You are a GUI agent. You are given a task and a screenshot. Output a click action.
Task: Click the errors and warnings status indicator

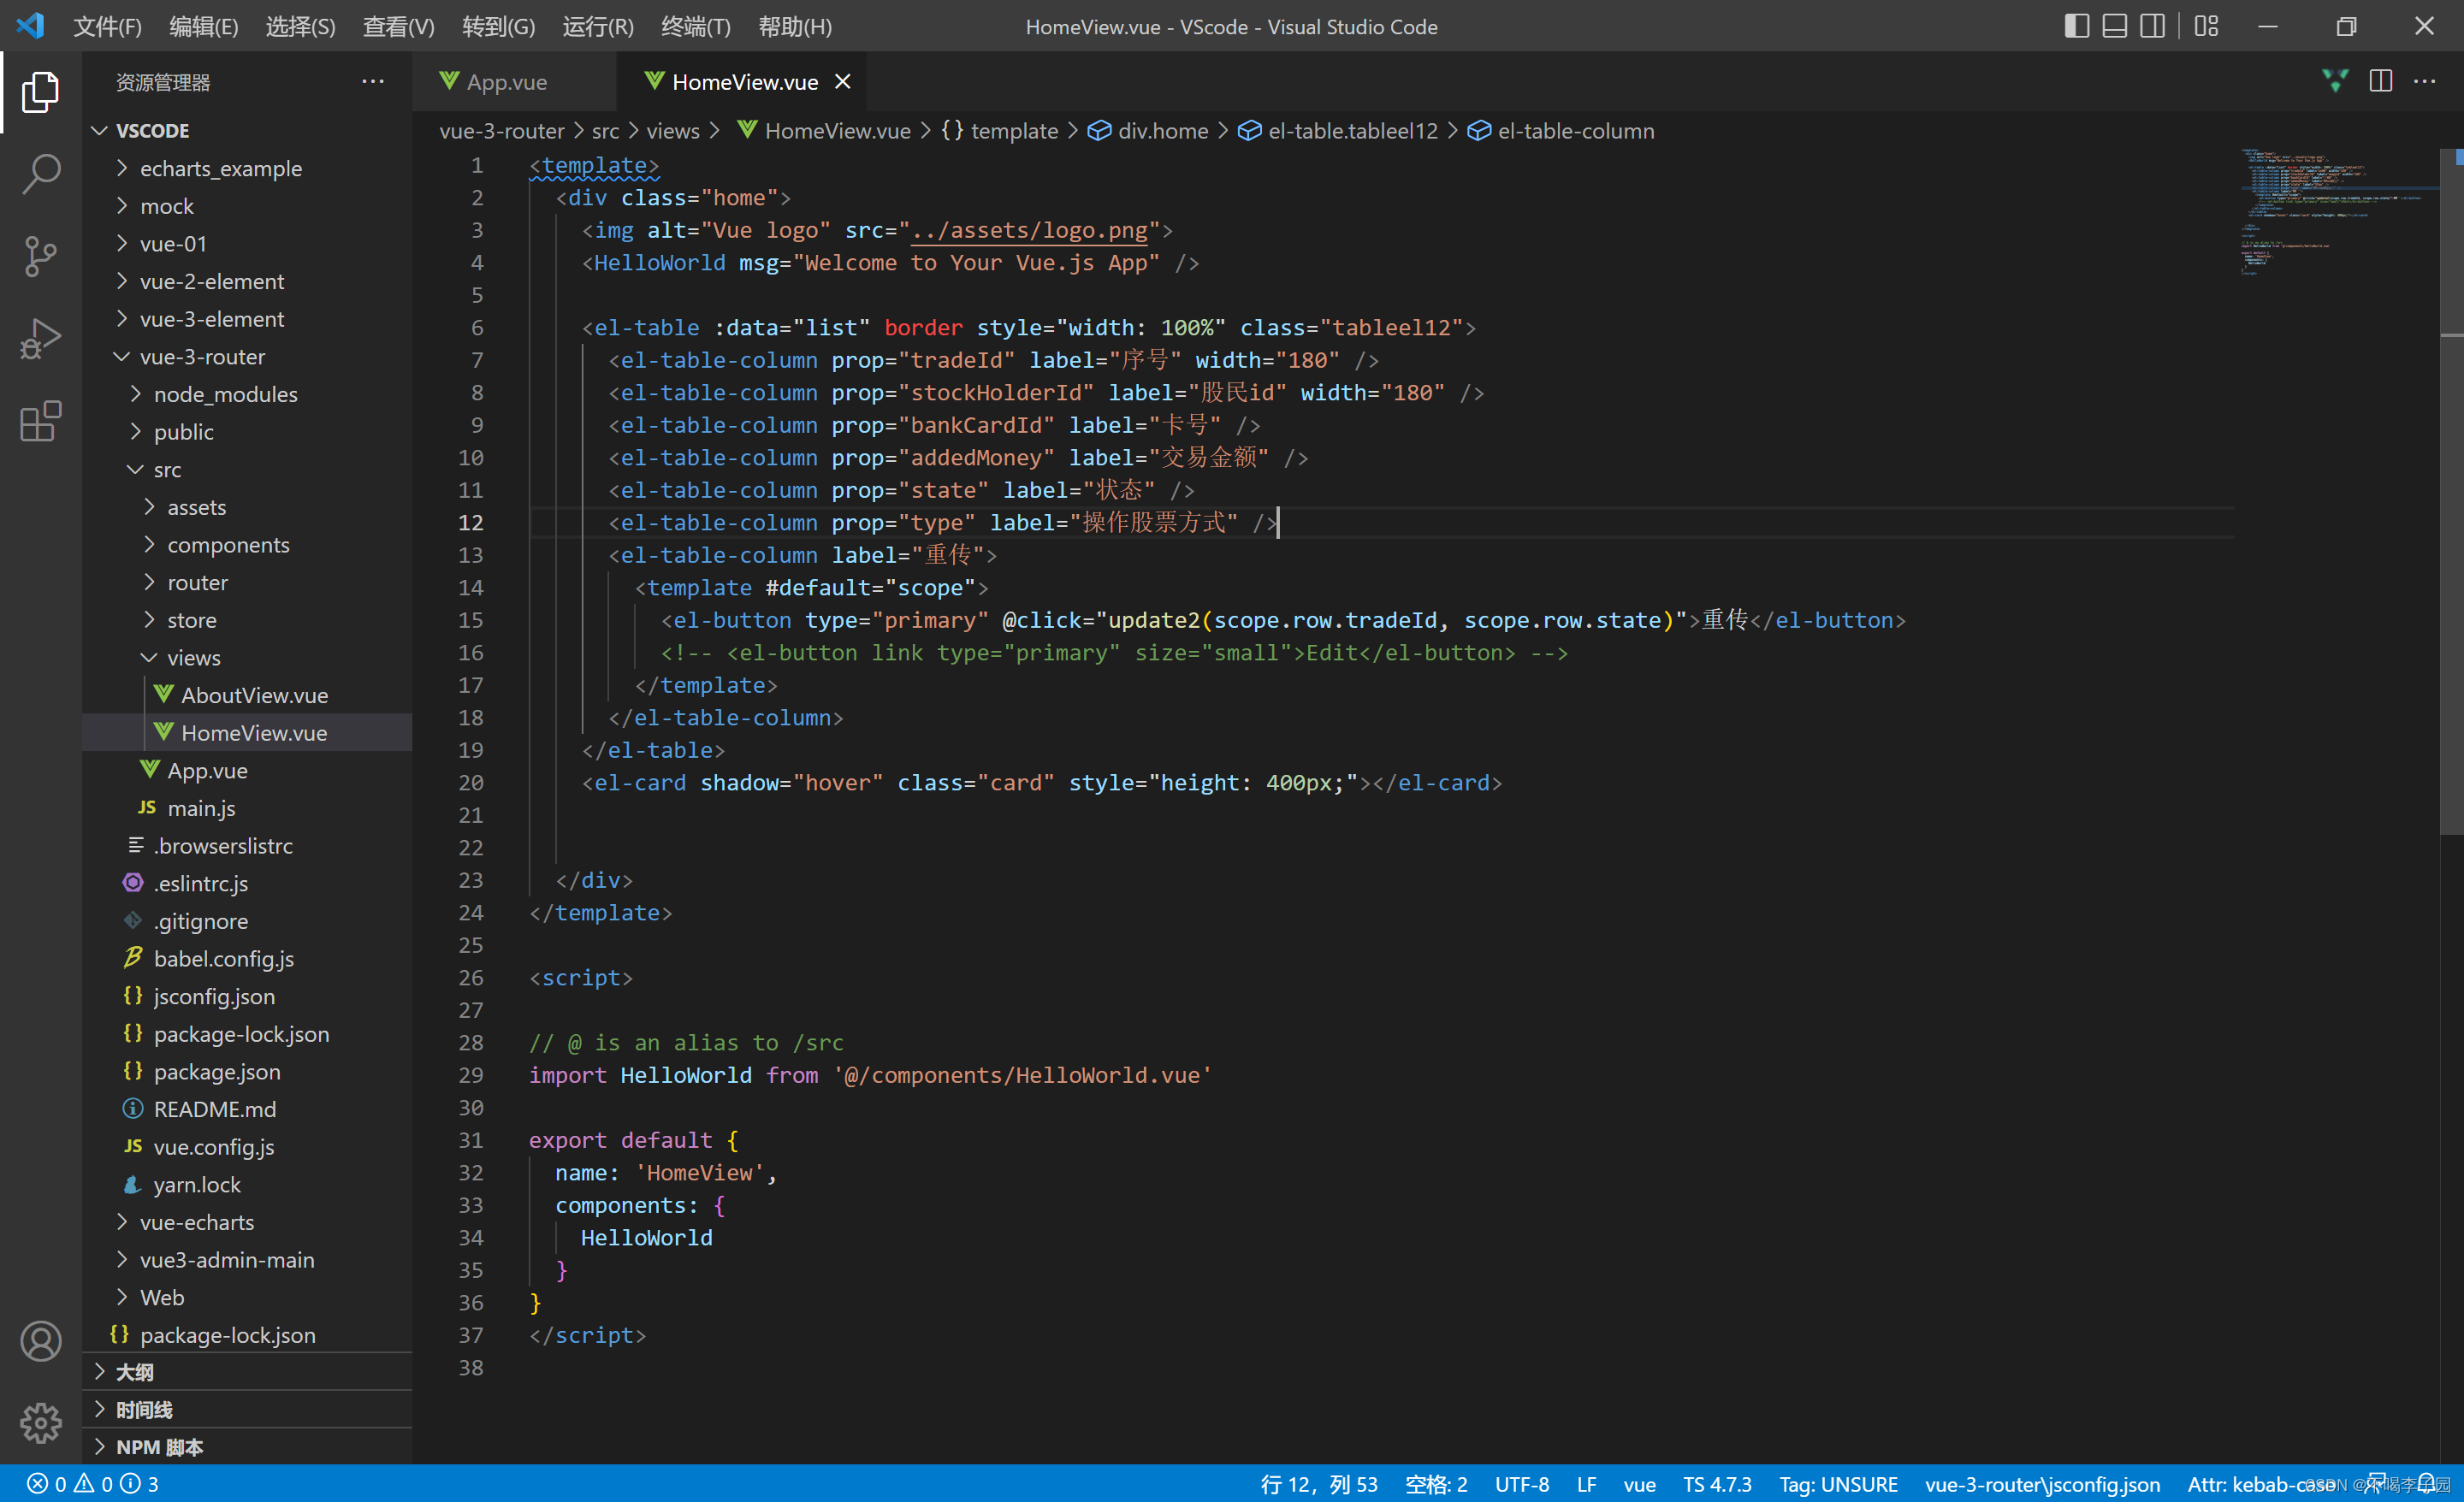tap(92, 1484)
